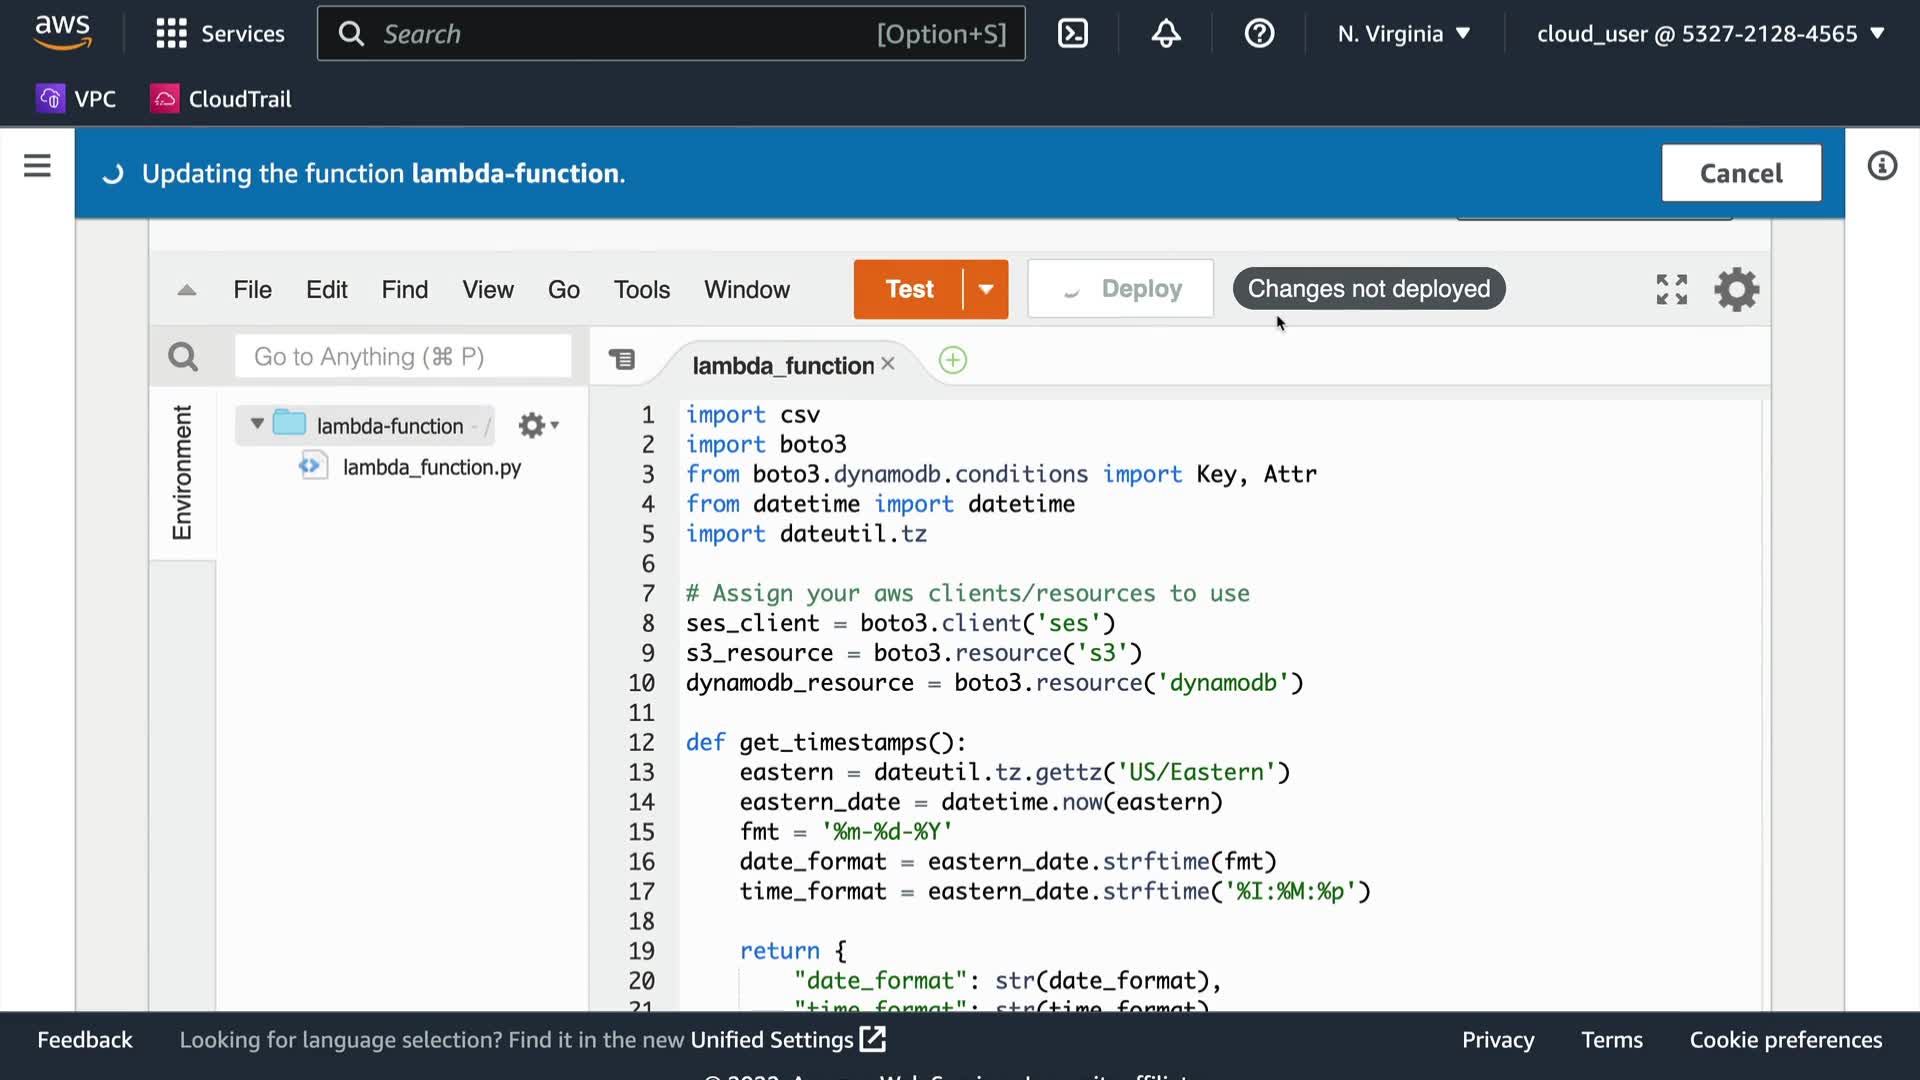This screenshot has width=1920, height=1080.
Task: Click the Go to Anything input field
Action: (402, 357)
